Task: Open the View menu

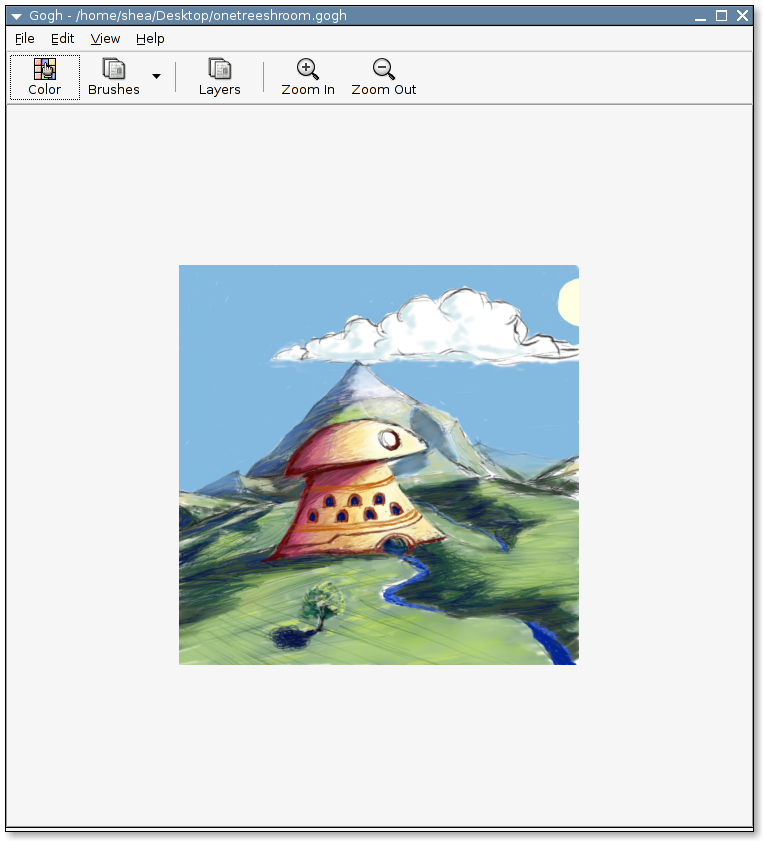Action: (105, 39)
